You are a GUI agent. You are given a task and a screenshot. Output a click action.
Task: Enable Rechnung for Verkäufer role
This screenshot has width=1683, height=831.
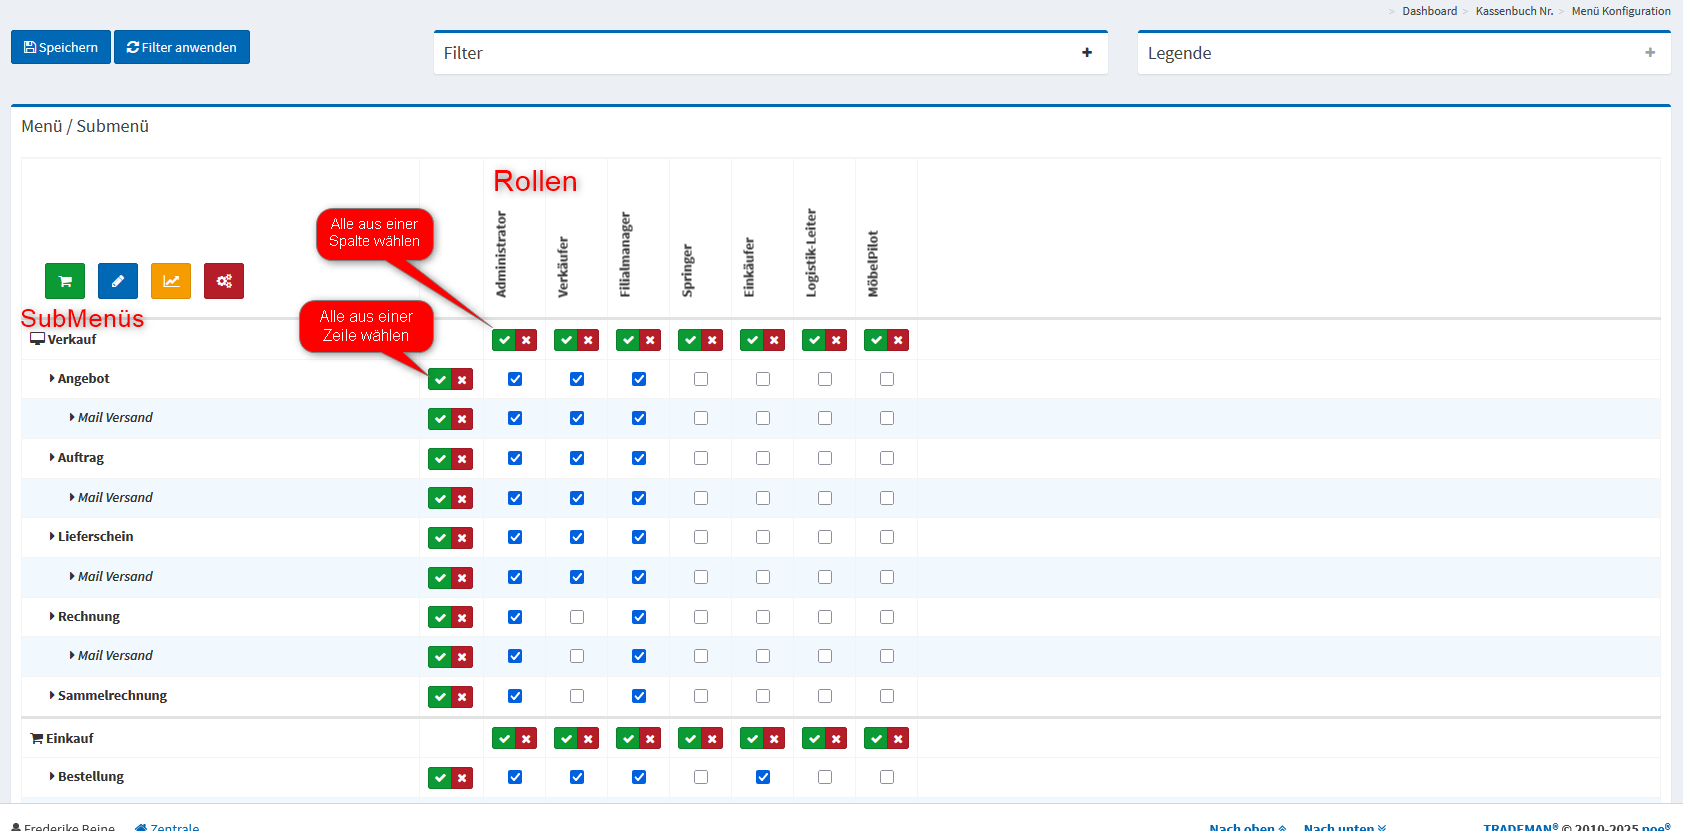pyautogui.click(x=577, y=617)
